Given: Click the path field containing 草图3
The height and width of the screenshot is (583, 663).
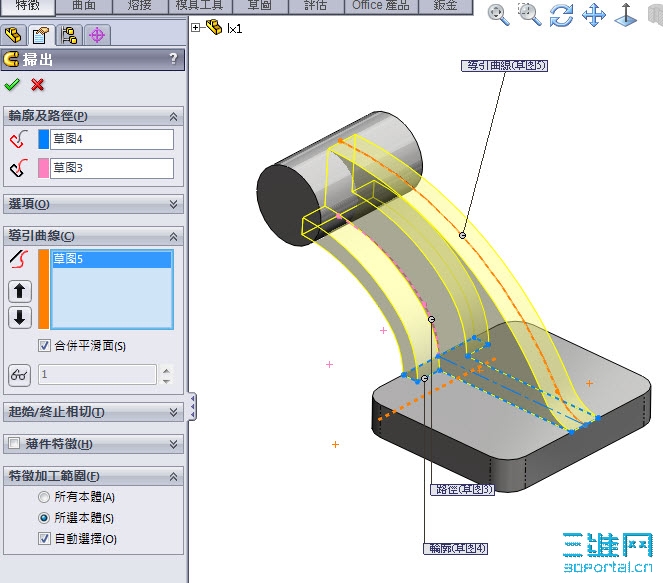Looking at the screenshot, I should pyautogui.click(x=112, y=168).
